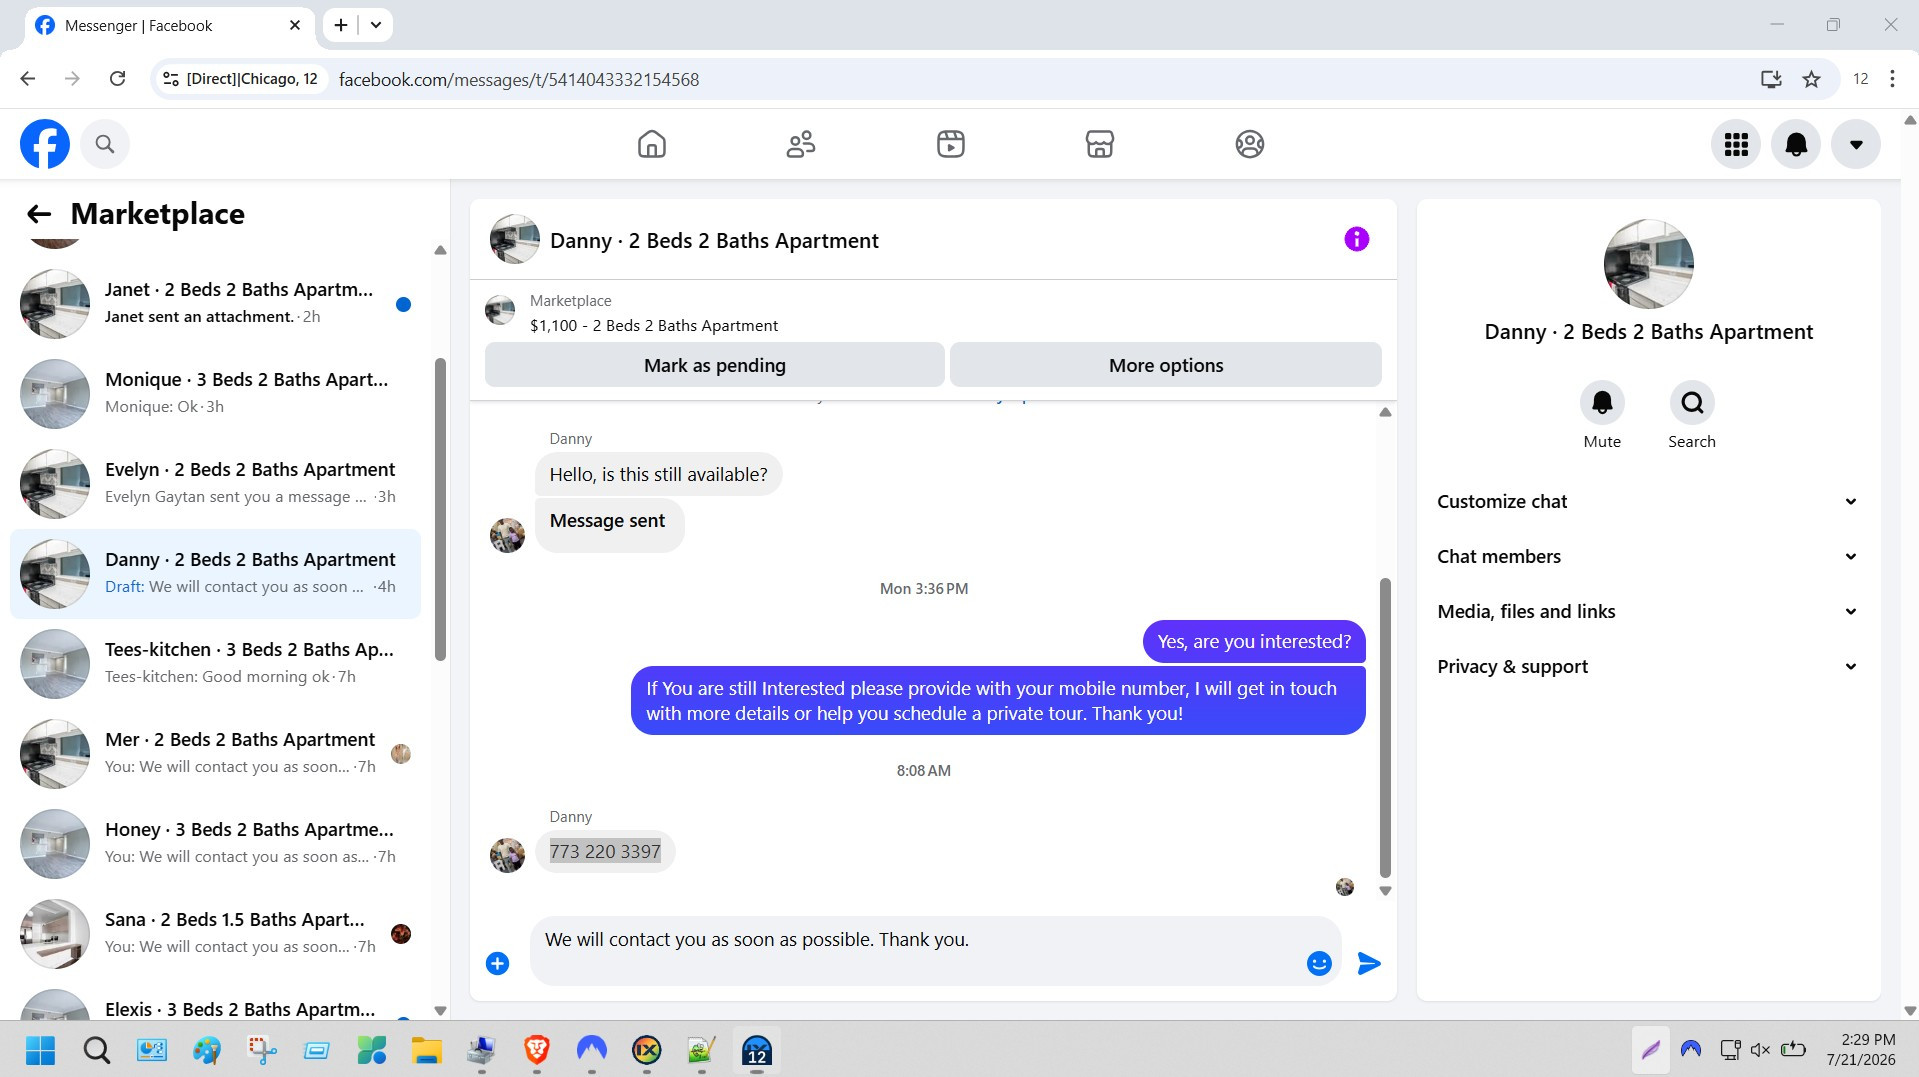
Task: Click the $1,100 Marketplace listing link
Action: 653,326
